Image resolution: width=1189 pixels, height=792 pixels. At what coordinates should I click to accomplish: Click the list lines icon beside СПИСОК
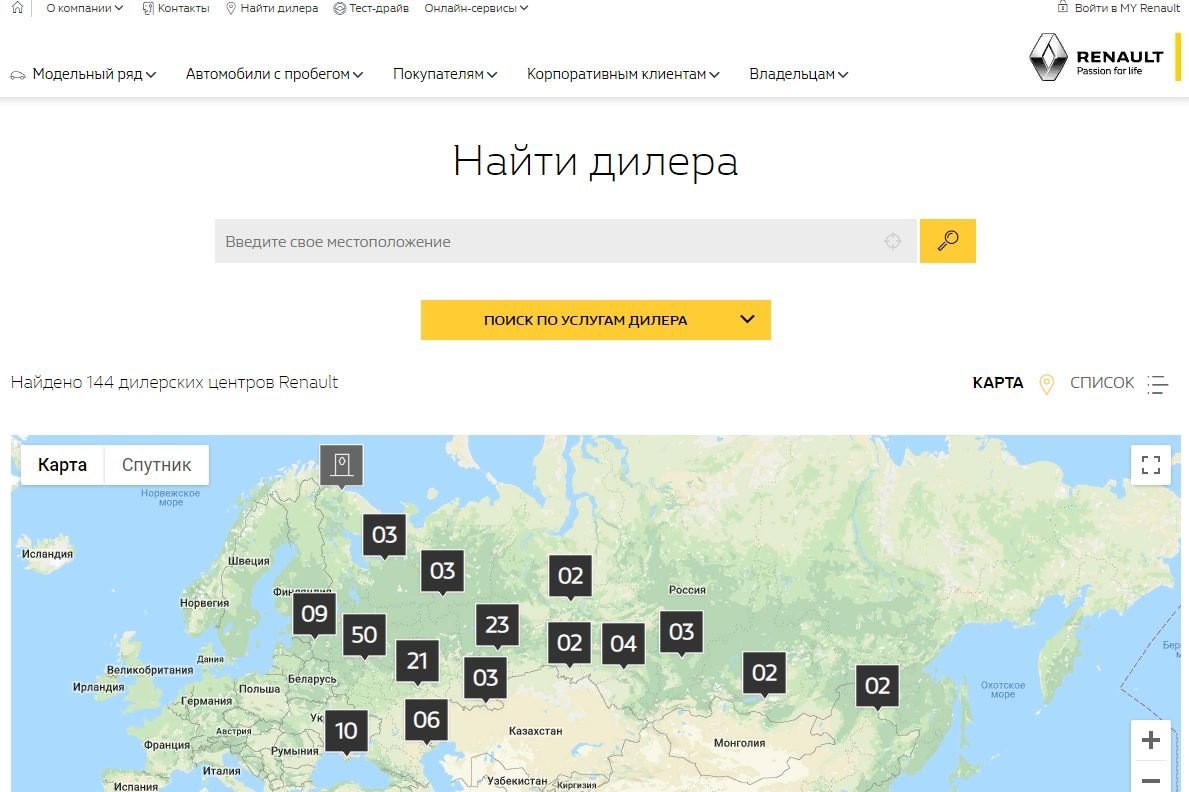(1157, 385)
